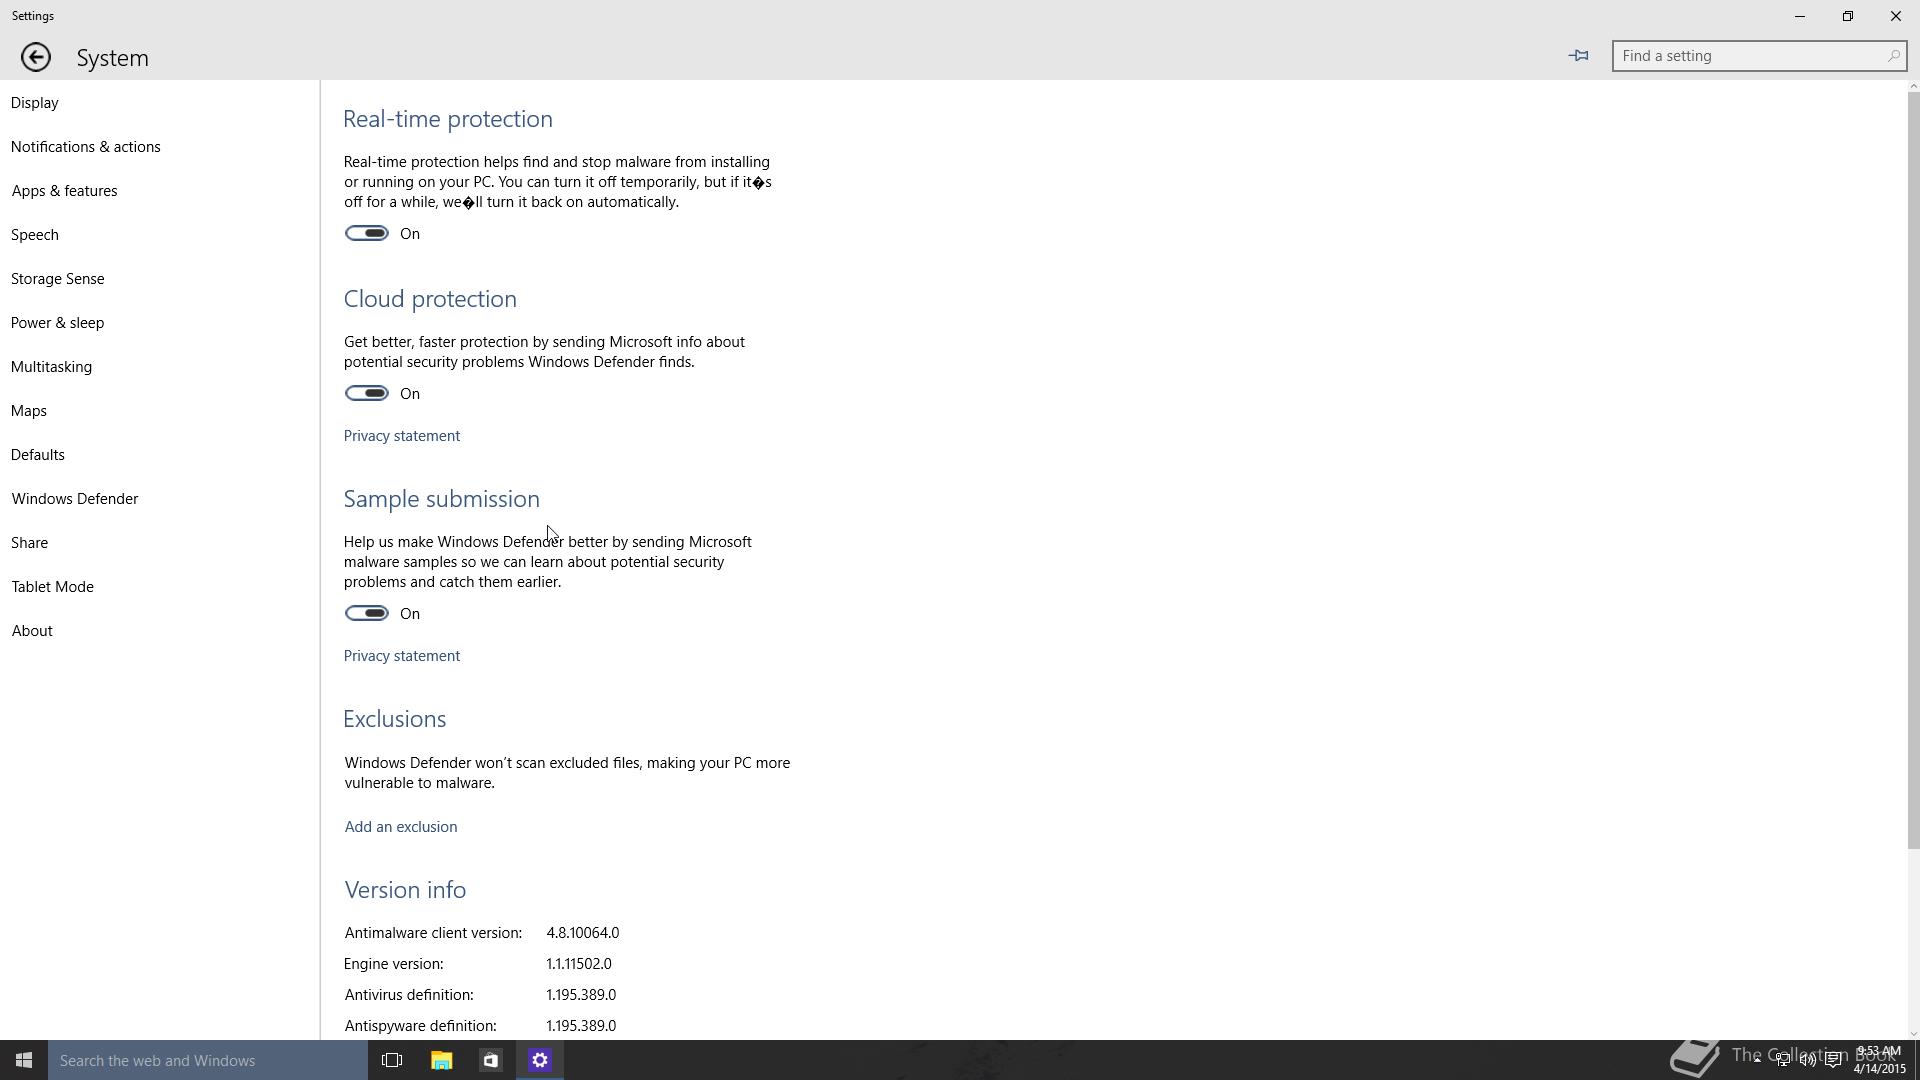Open Privacy statement under Sample submission

point(402,656)
